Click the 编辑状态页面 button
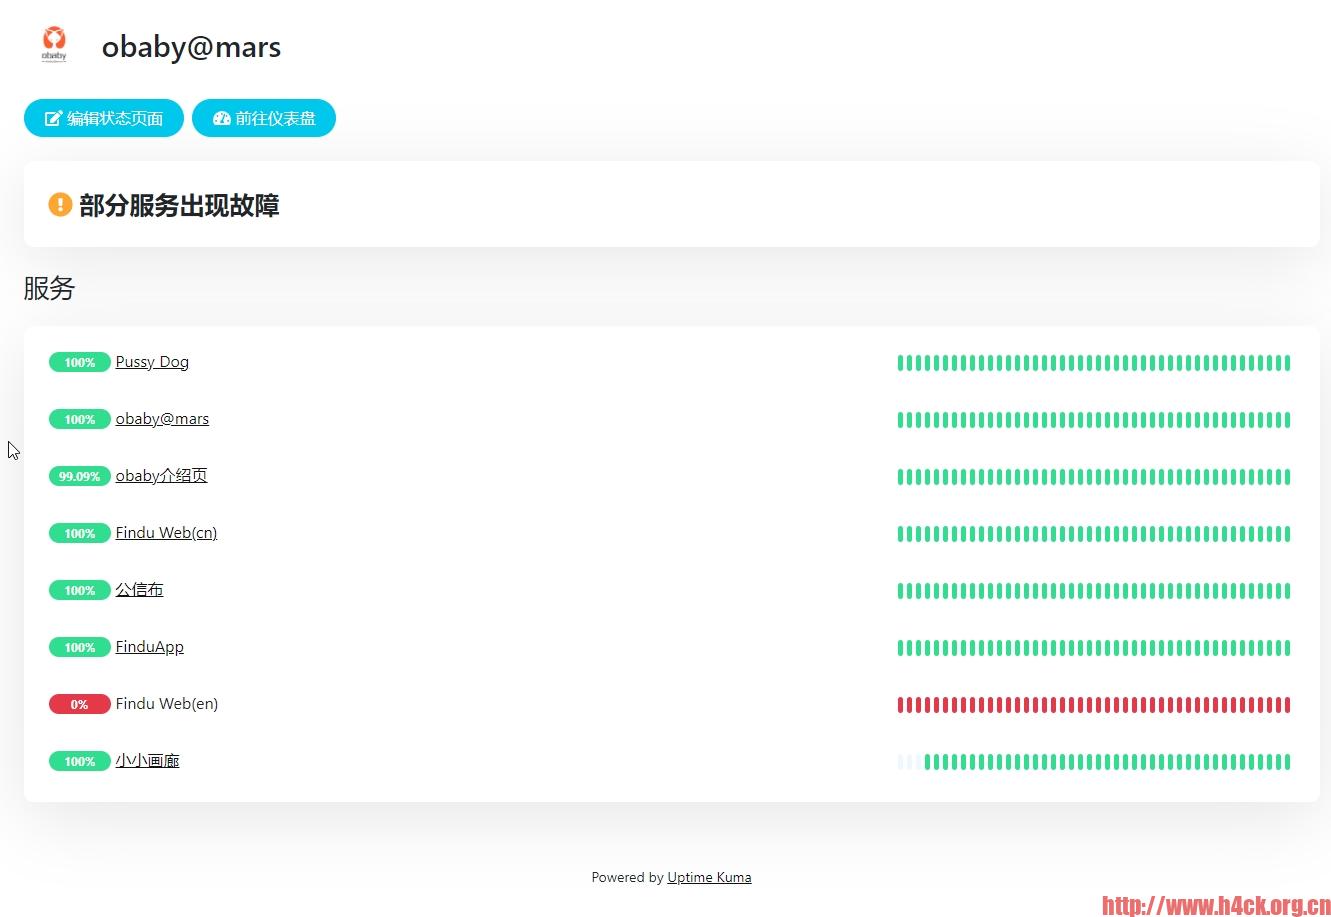Screen dimensions: 1331x917 [x=103, y=118]
